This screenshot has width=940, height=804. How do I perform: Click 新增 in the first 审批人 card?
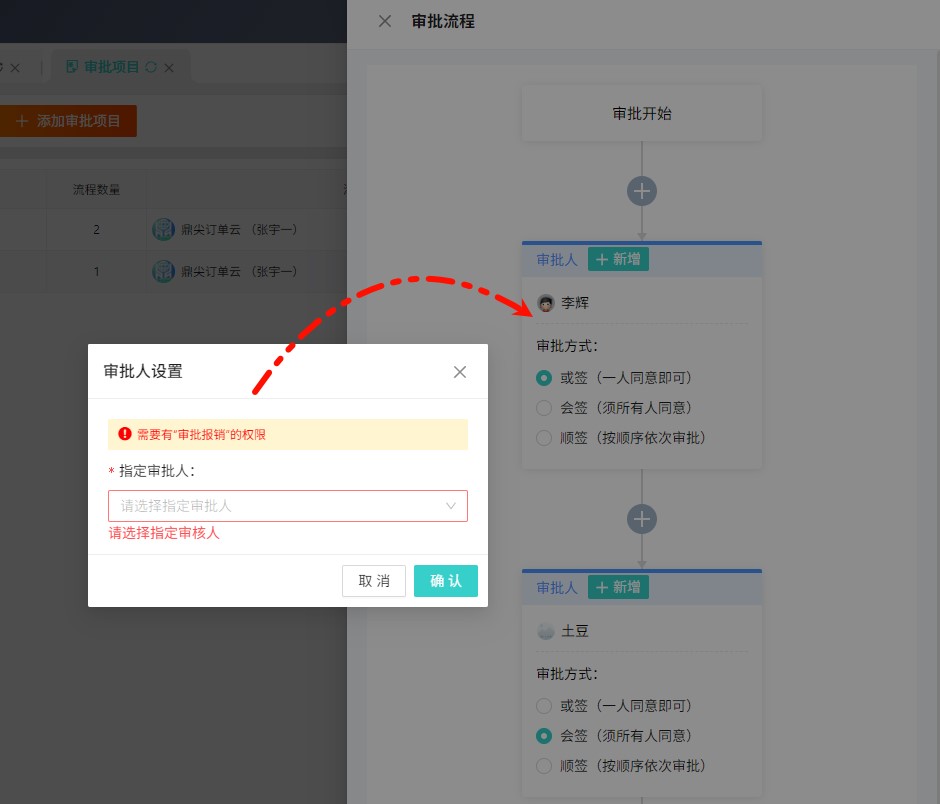[618, 259]
